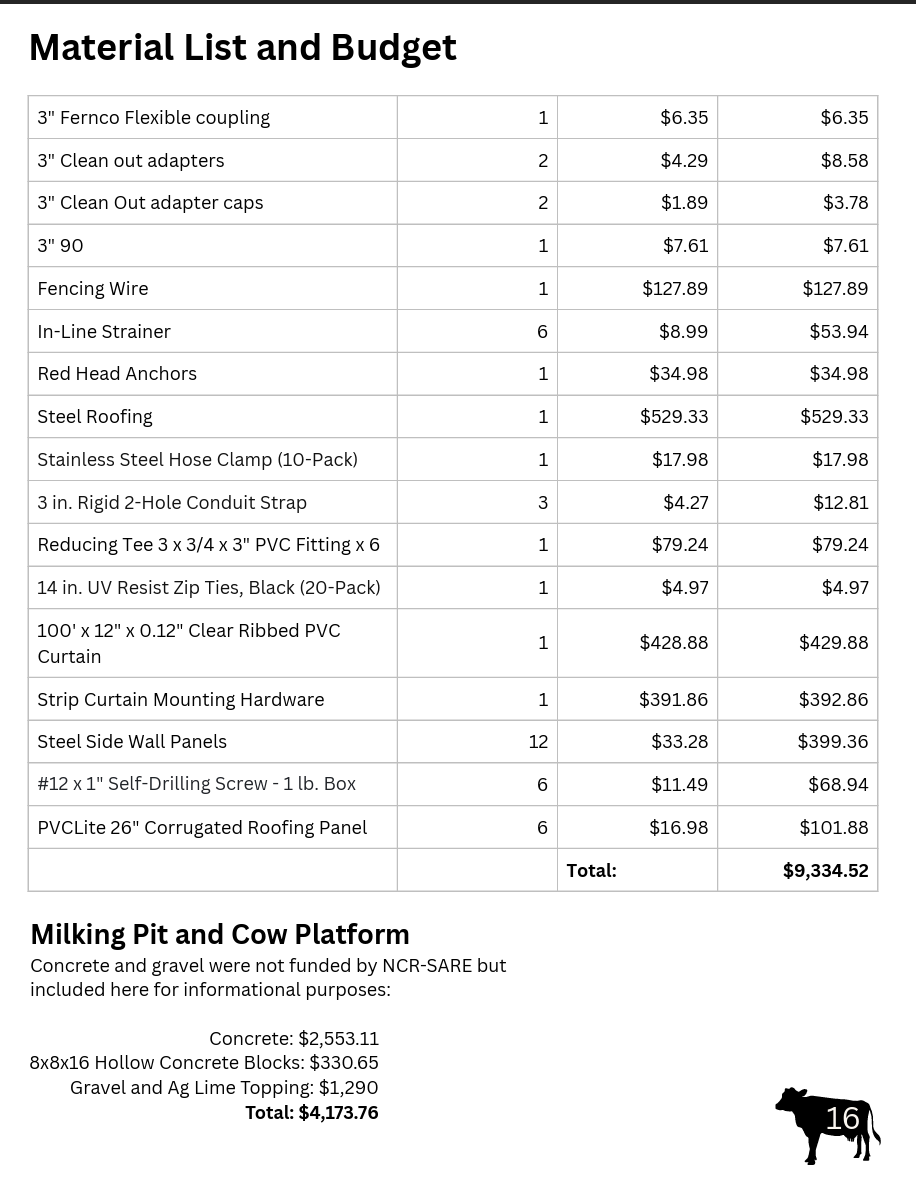Click the Total: label in table

(x=592, y=870)
